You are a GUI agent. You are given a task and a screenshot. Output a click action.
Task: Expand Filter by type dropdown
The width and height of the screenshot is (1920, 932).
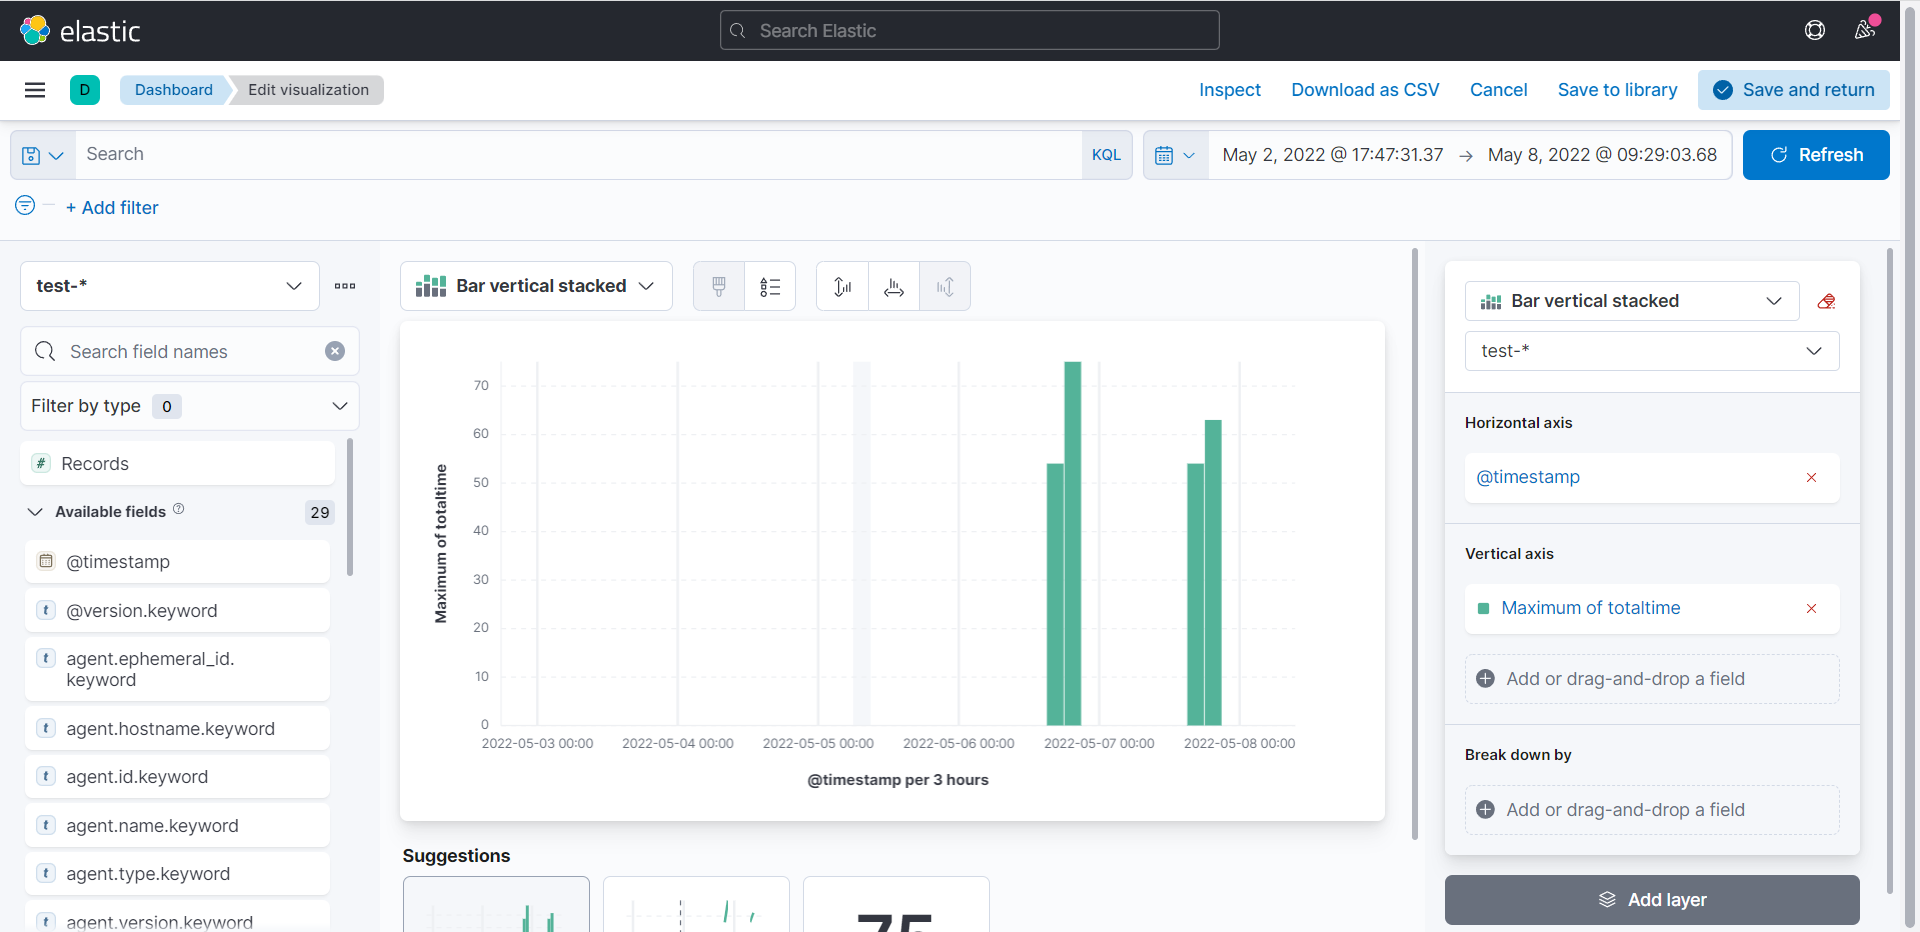tap(190, 406)
